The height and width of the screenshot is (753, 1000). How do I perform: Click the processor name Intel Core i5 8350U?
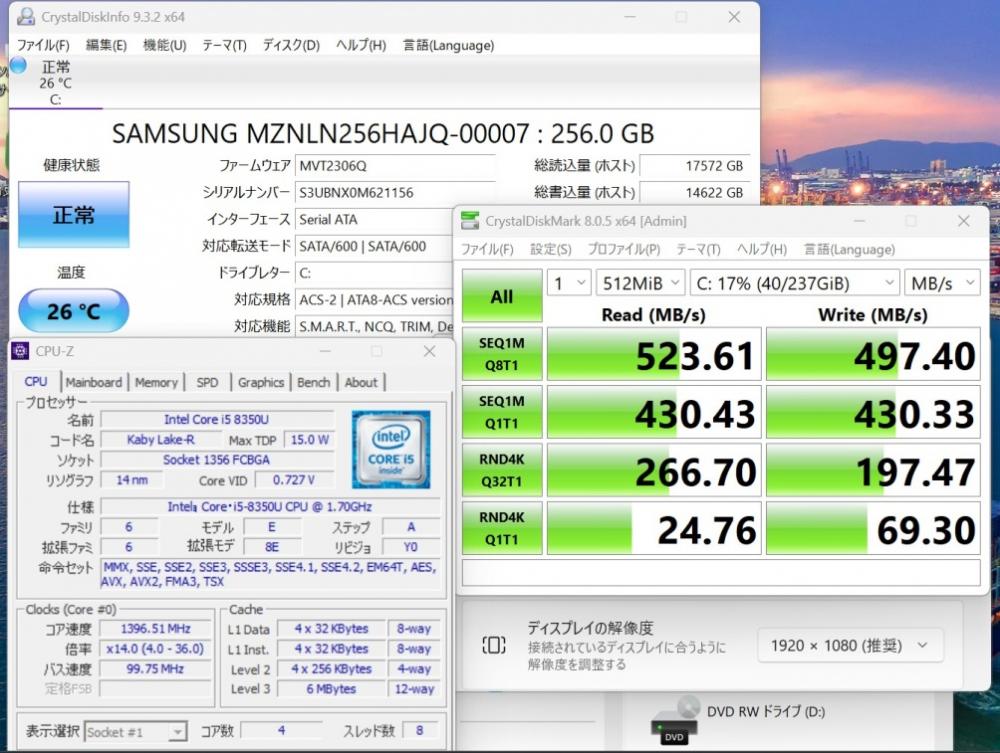[217, 420]
